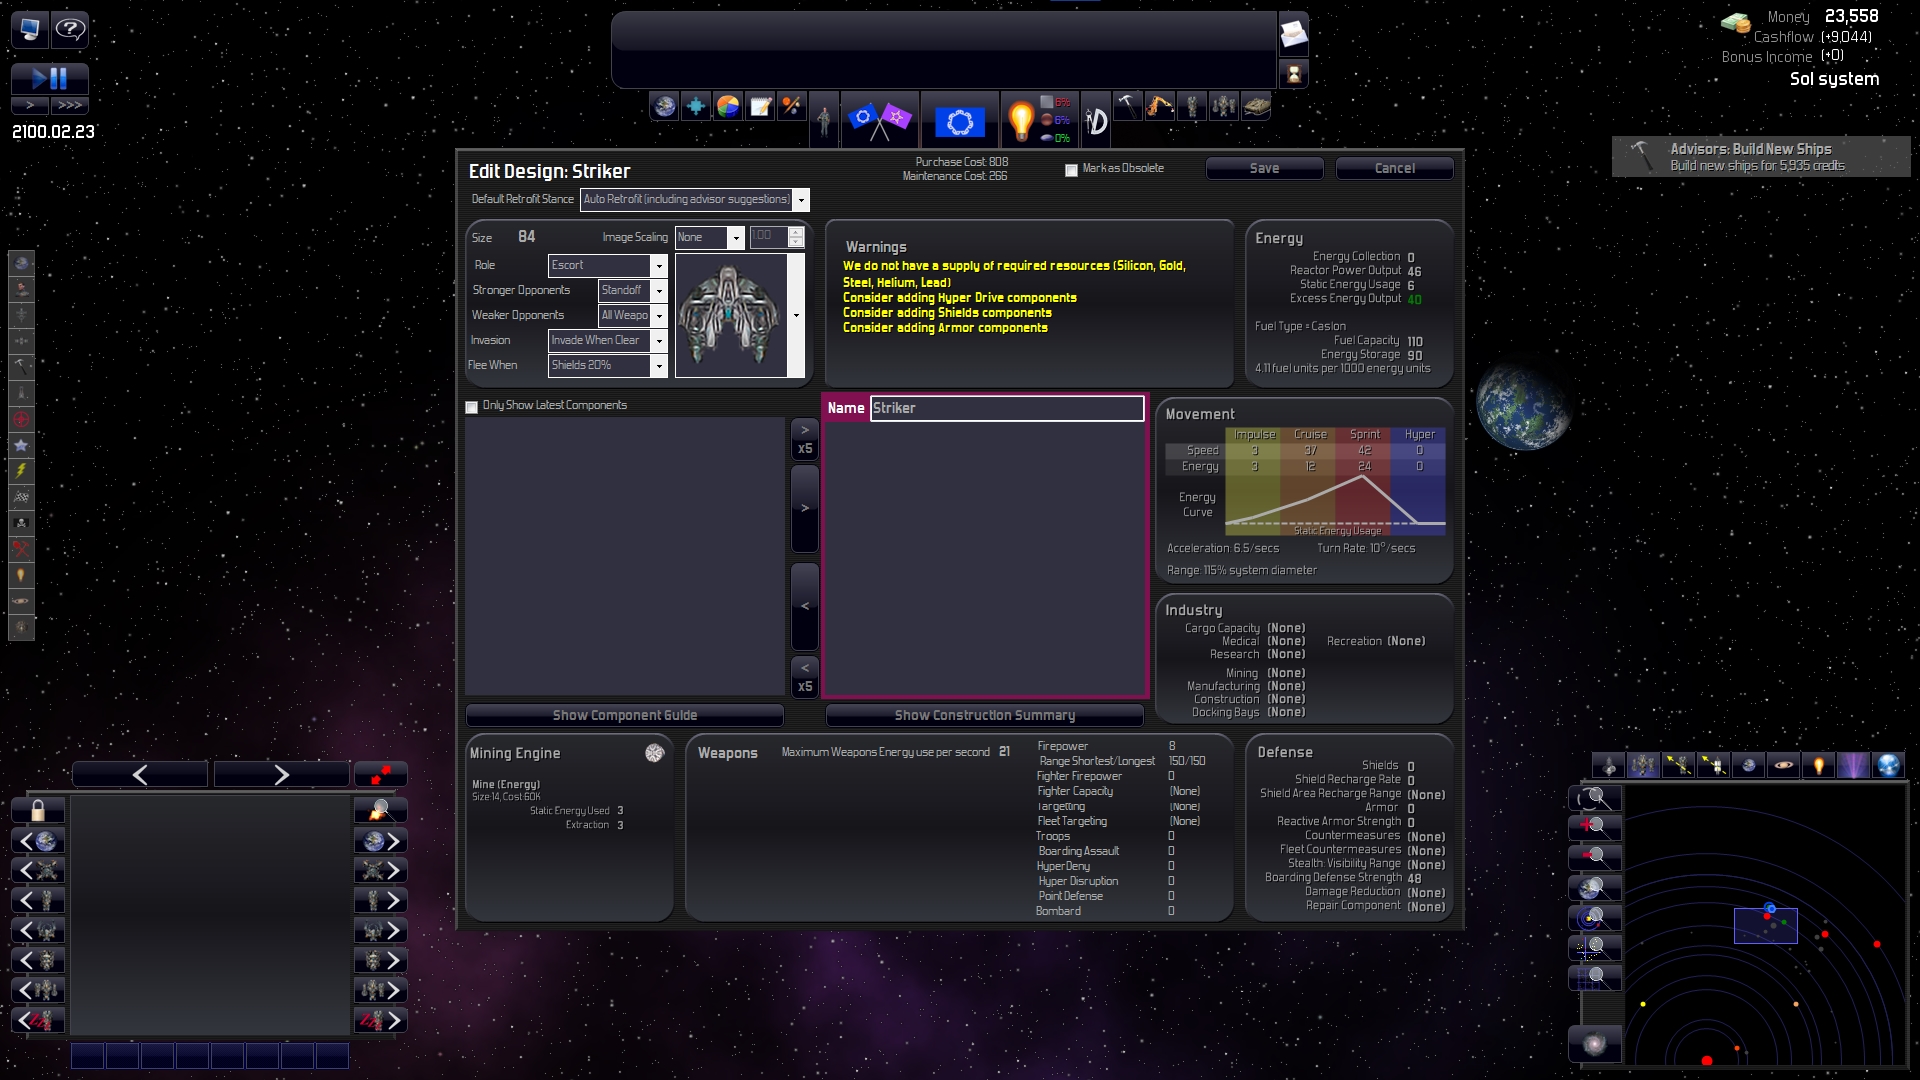
Task: Increase game speed with >>> button
Action: pos(70,105)
